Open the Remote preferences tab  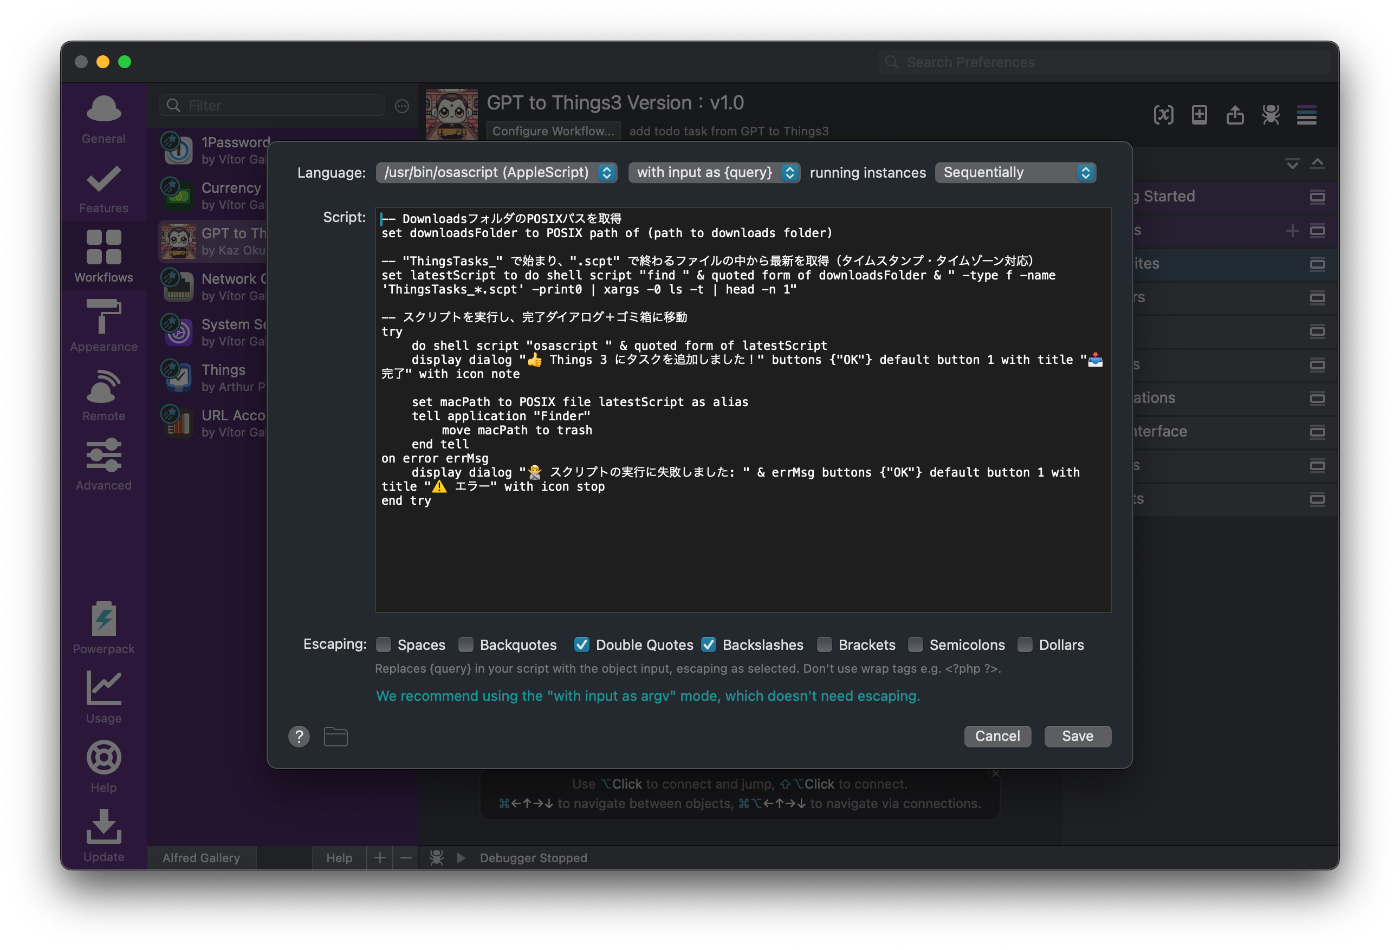click(x=104, y=396)
